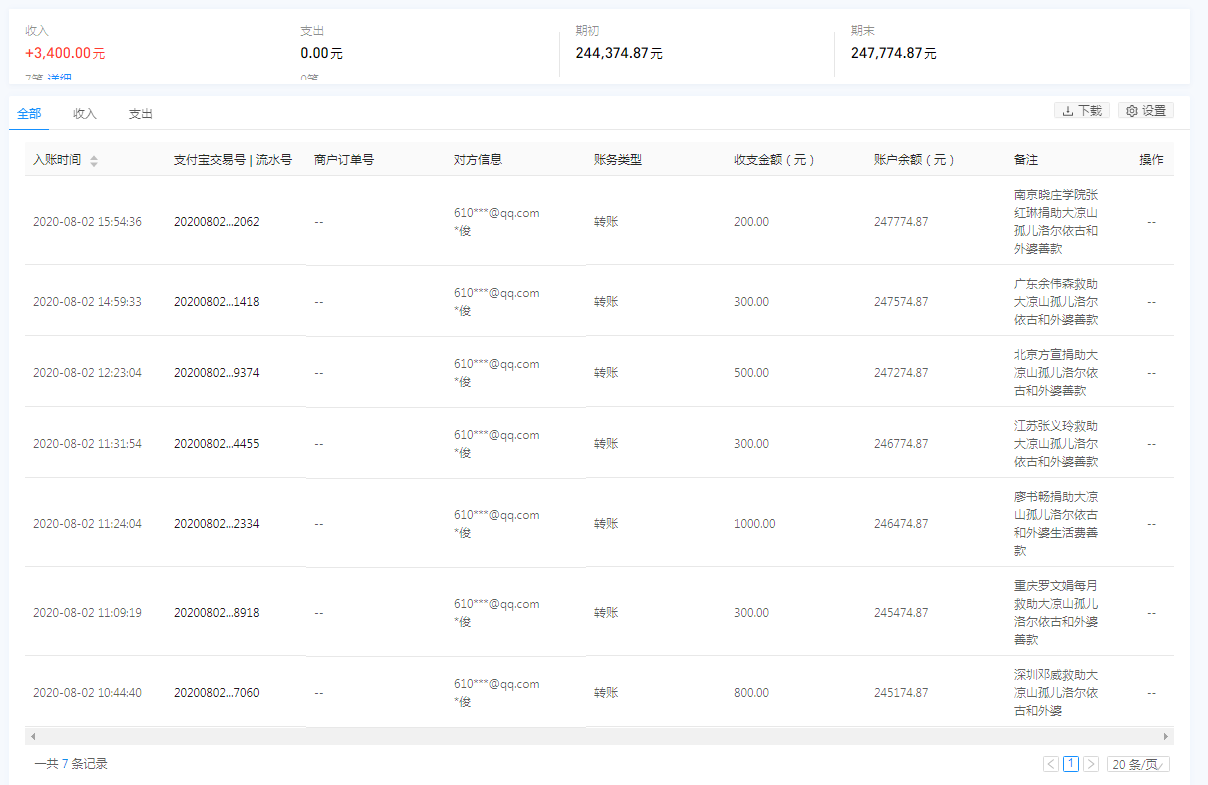
Task: Click the 详细 link under income amount
Action: (x=59, y=78)
